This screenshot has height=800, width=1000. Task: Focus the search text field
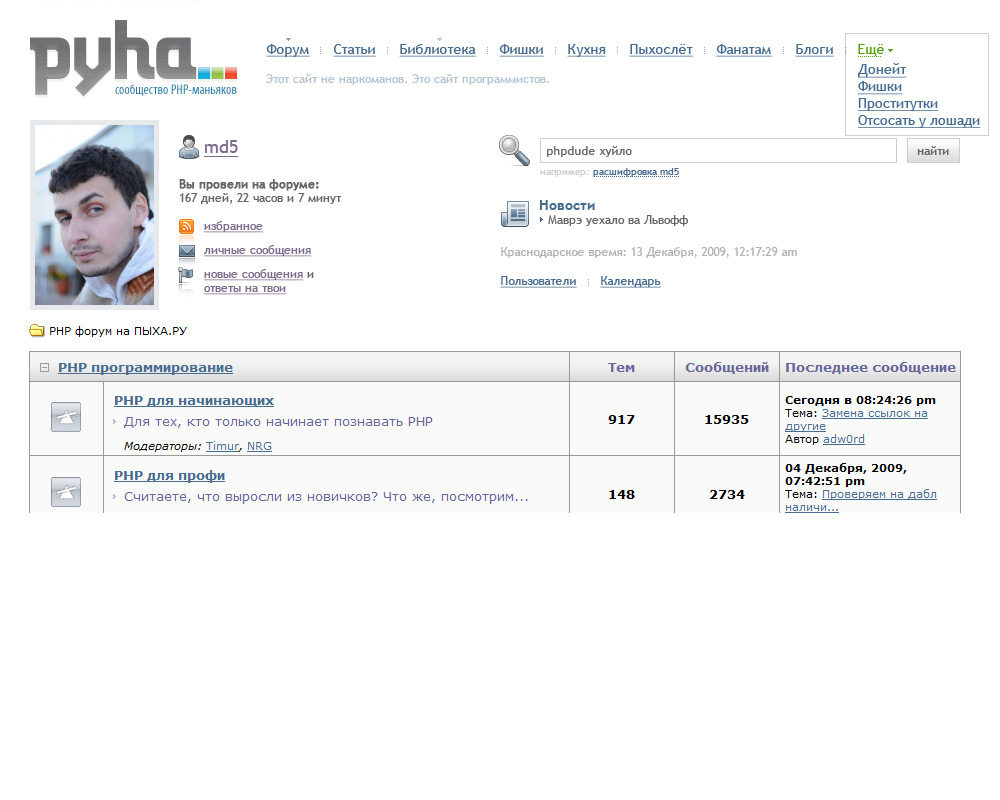[717, 151]
